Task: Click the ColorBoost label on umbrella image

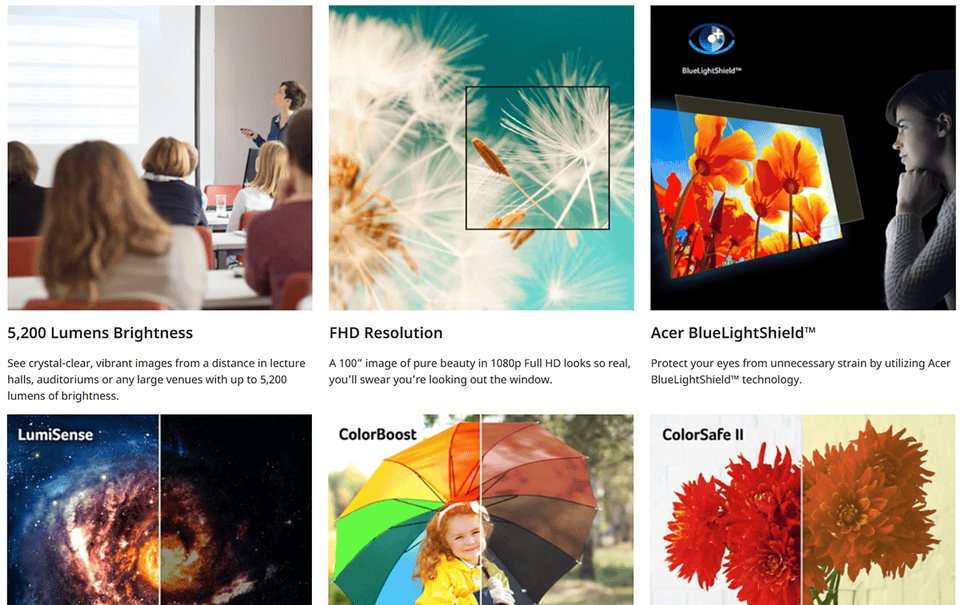Action: pyautogui.click(x=378, y=435)
